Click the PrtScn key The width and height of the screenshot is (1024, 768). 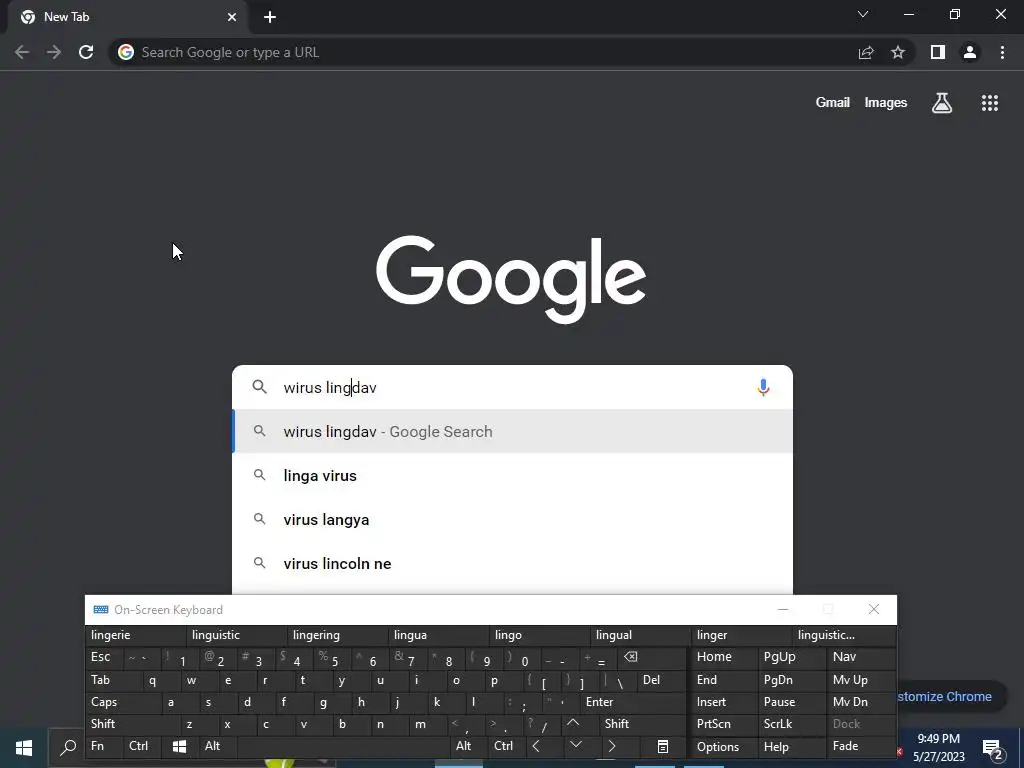(x=724, y=724)
